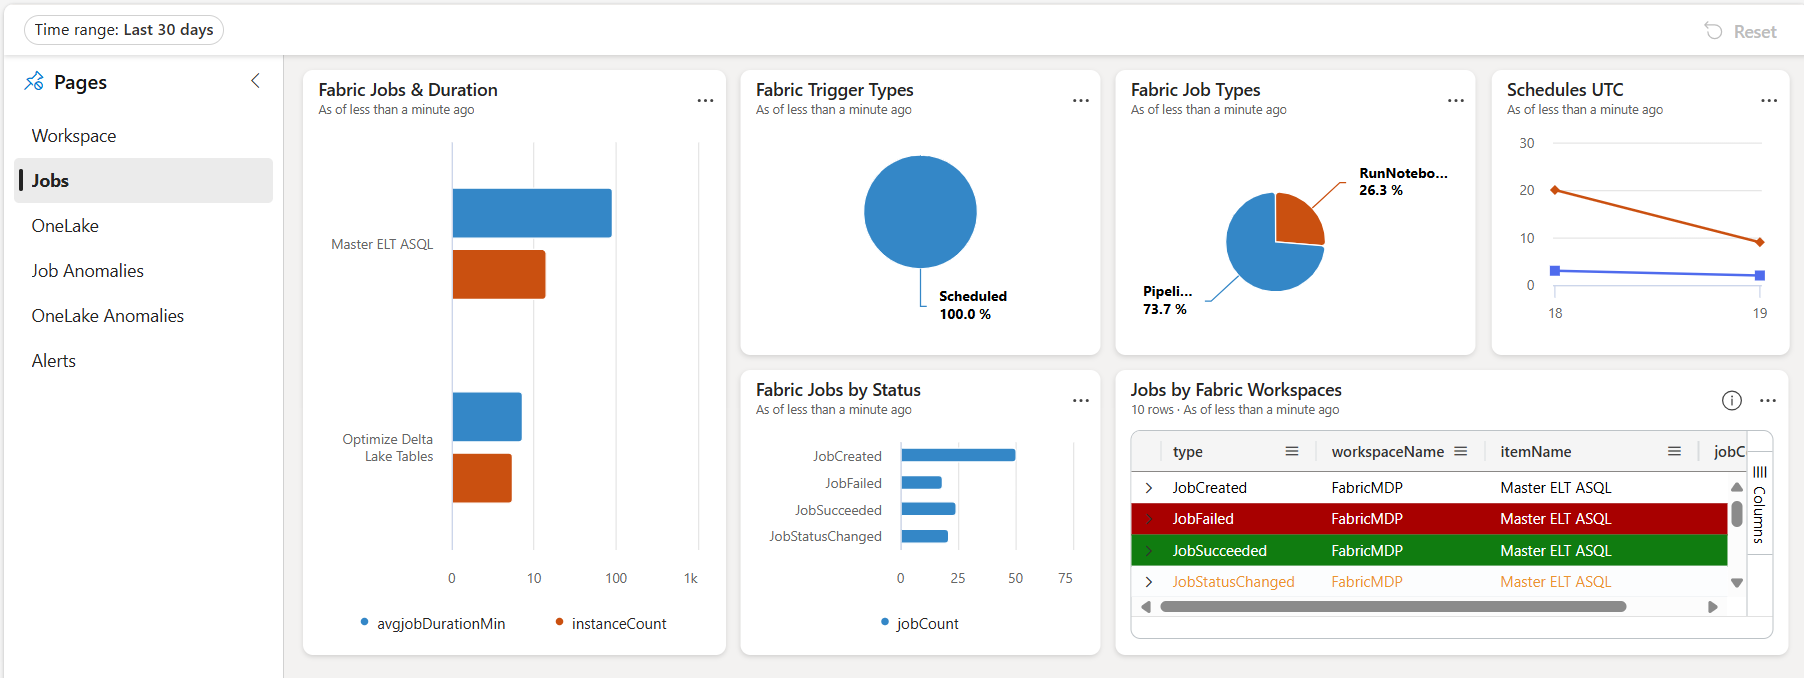Open the Columns side panel in table
Viewport: 1804px width, 678px height.
tap(1759, 505)
